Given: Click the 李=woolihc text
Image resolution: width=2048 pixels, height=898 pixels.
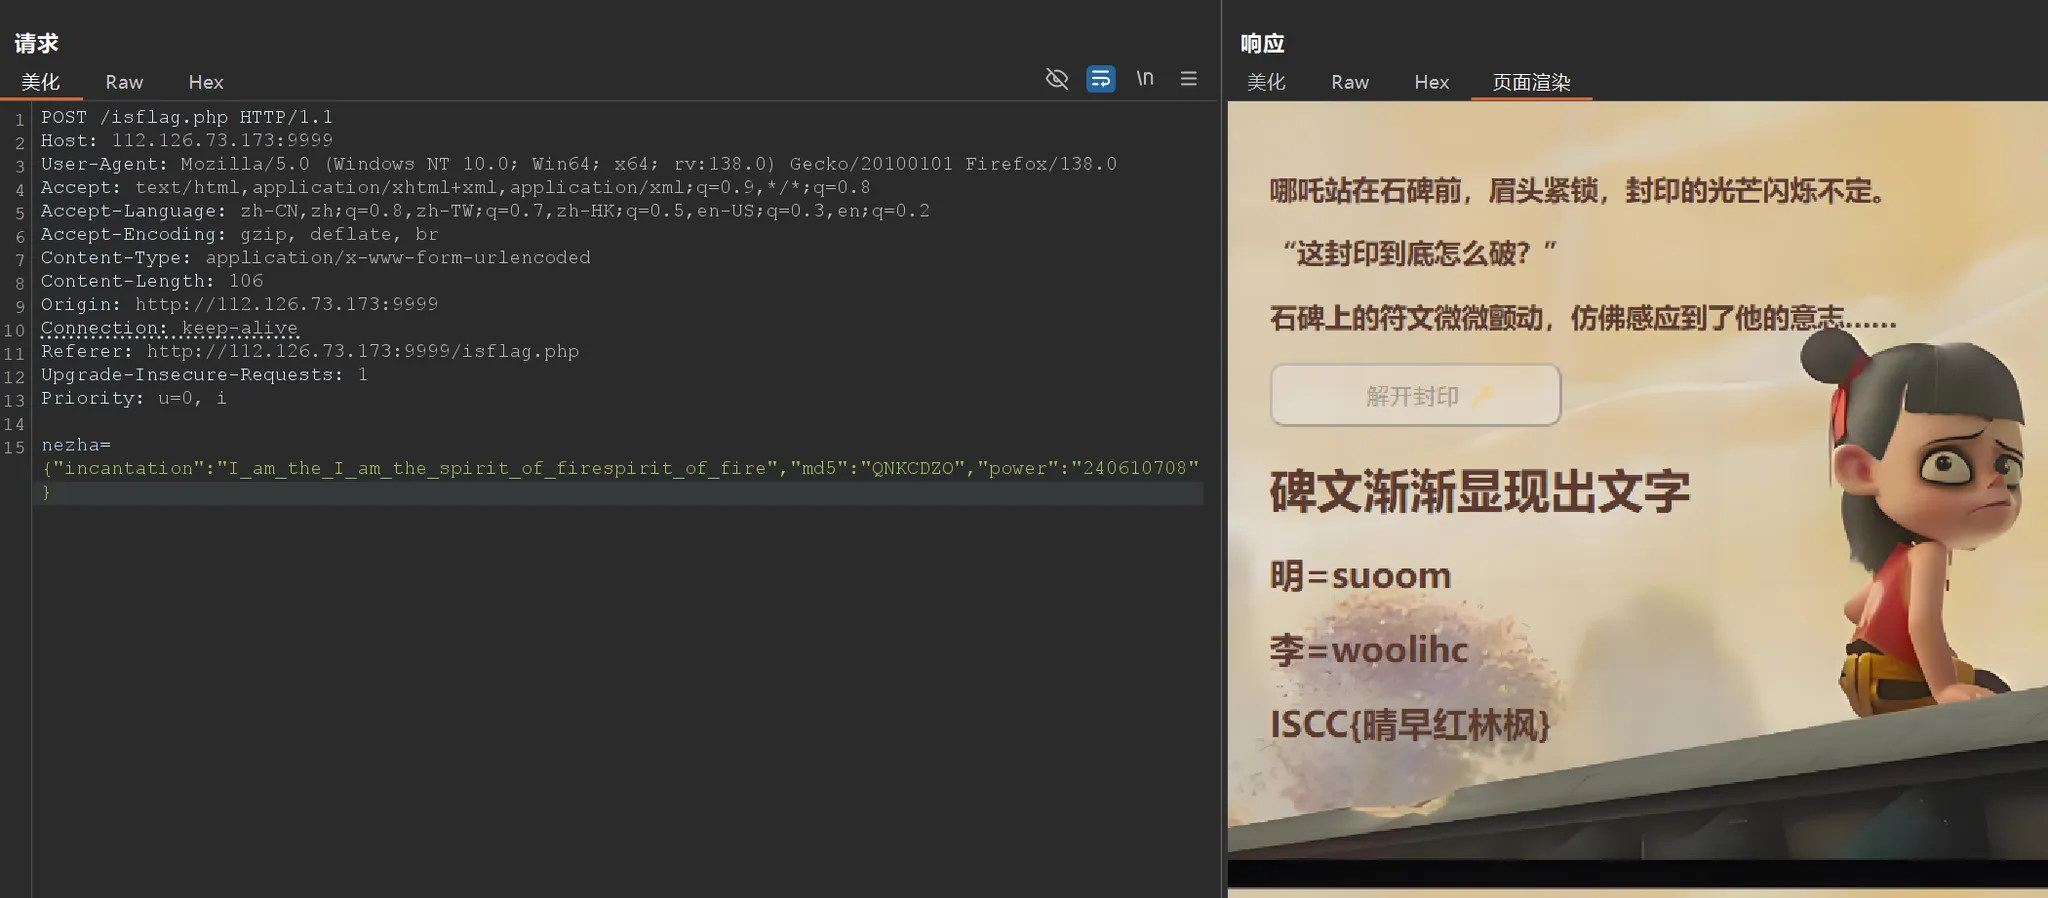Looking at the screenshot, I should coord(1369,650).
